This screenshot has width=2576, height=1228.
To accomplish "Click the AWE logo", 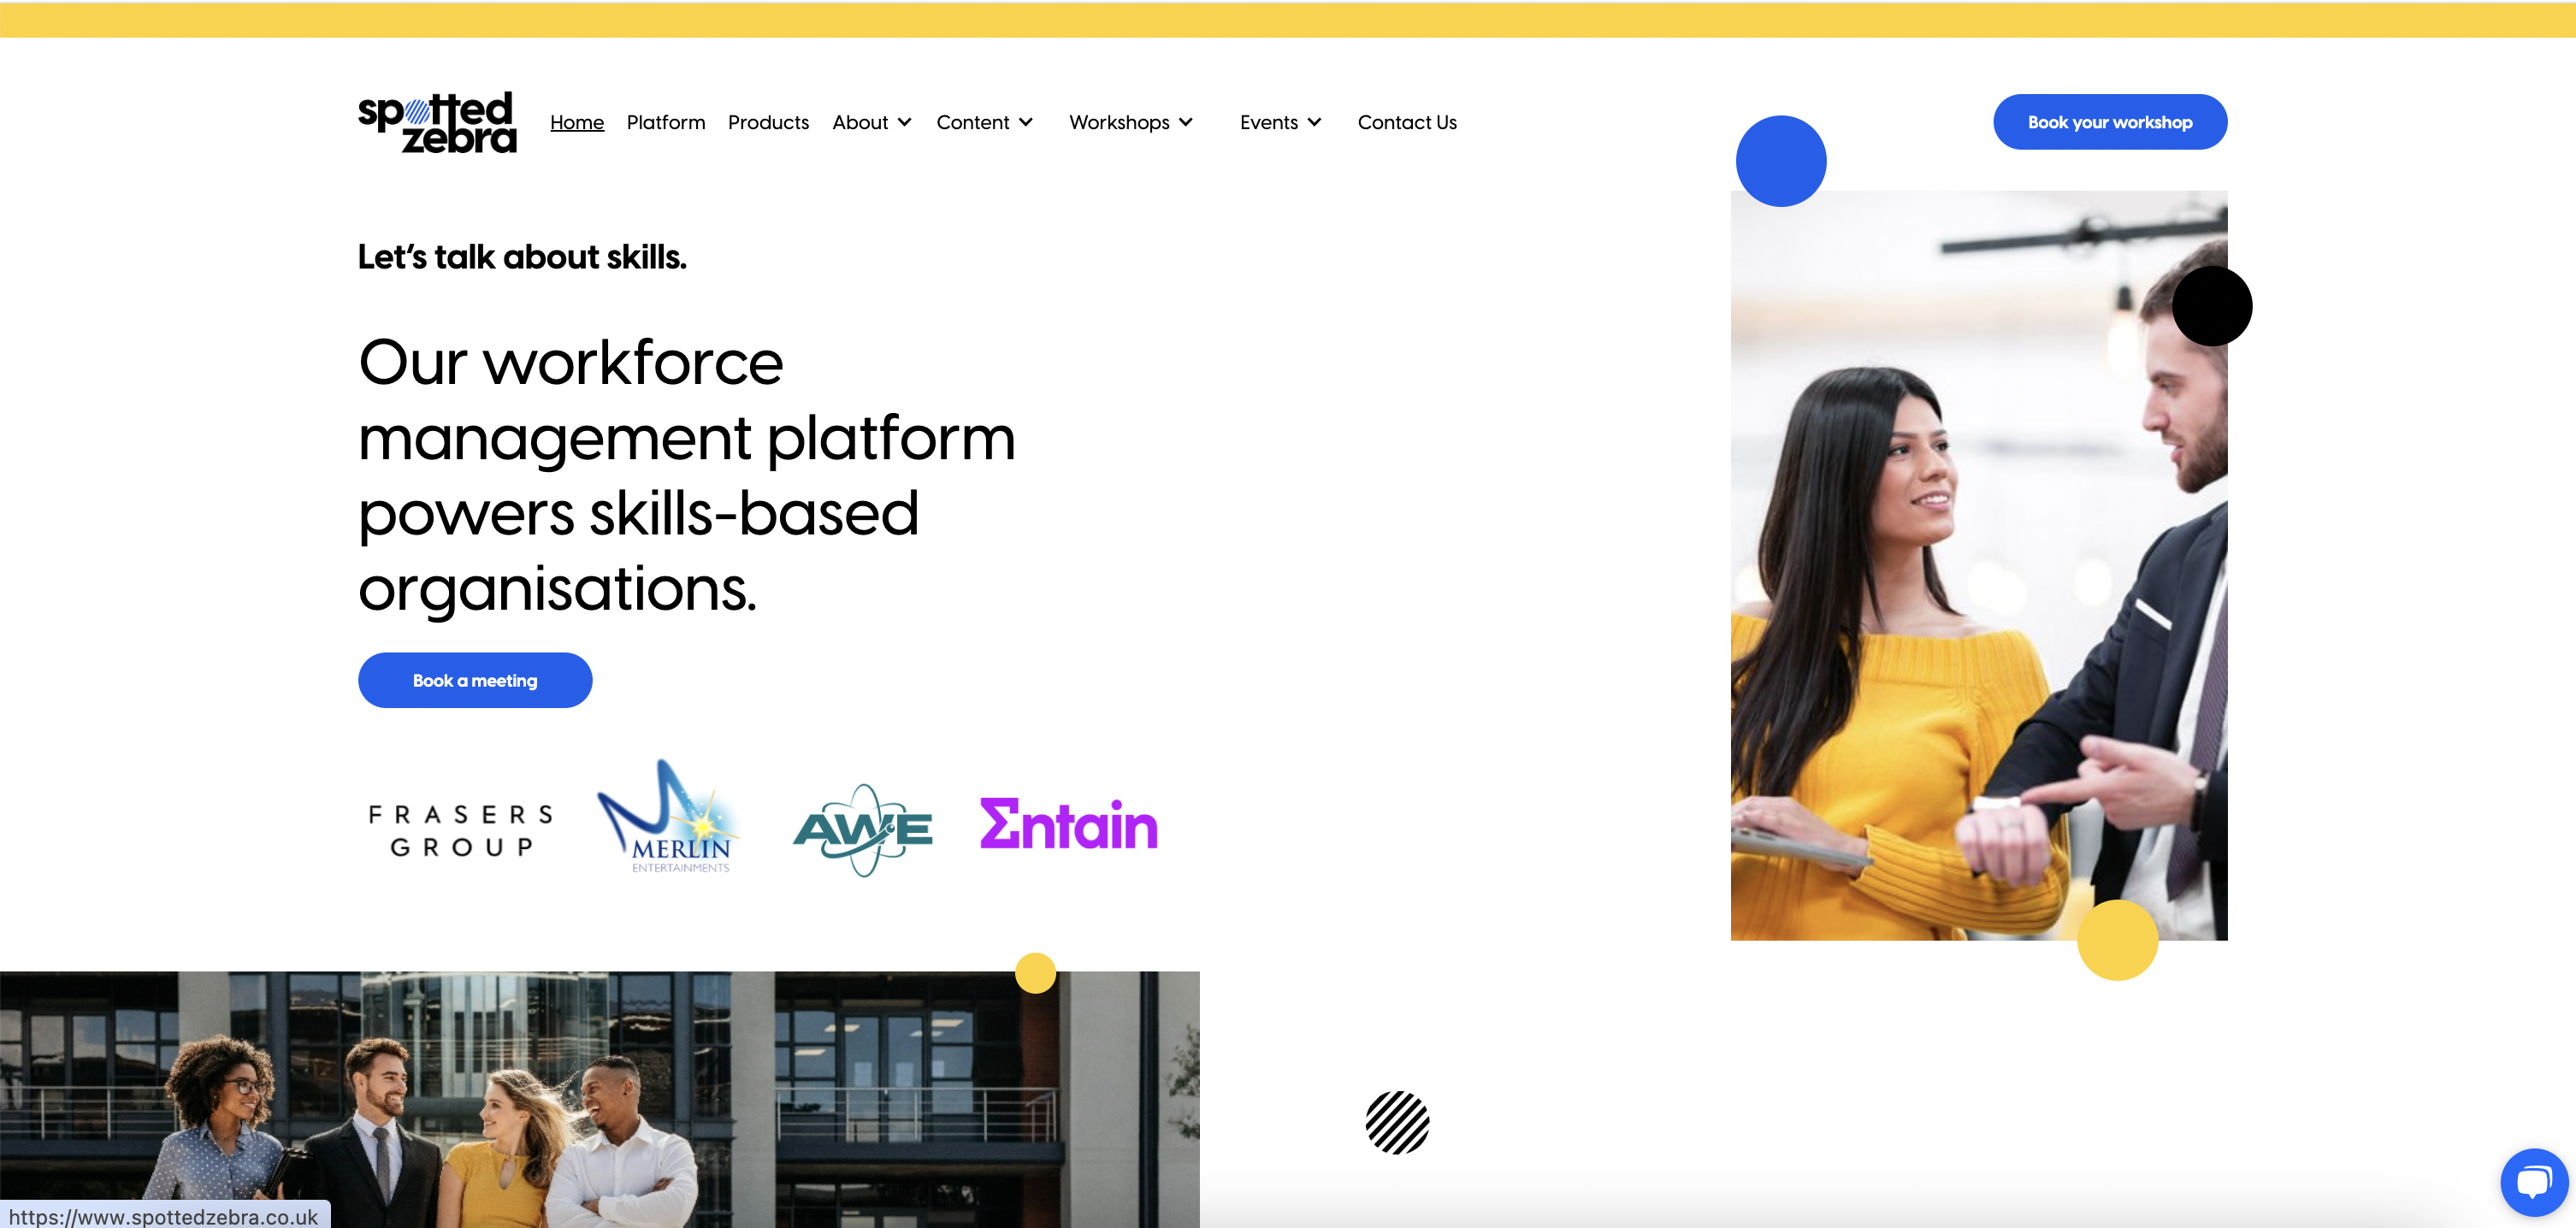I will pyautogui.click(x=862, y=829).
